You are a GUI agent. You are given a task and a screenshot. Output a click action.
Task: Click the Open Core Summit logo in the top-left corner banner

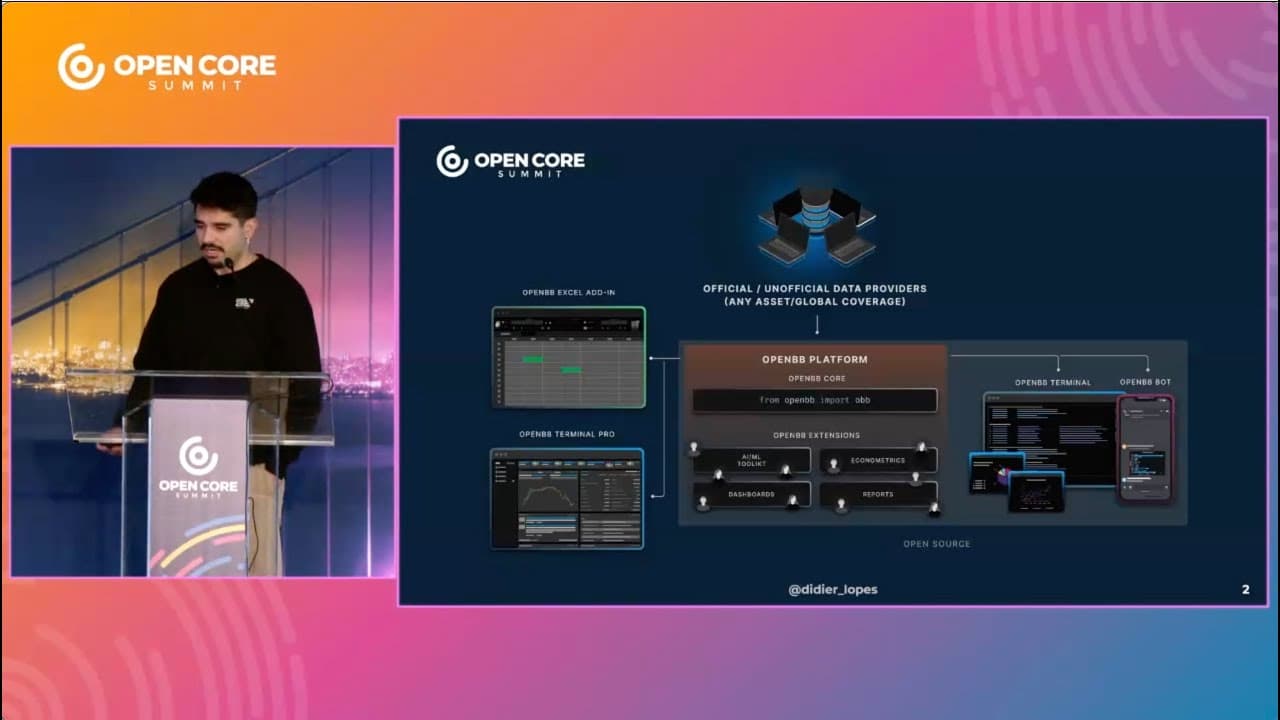(x=166, y=68)
